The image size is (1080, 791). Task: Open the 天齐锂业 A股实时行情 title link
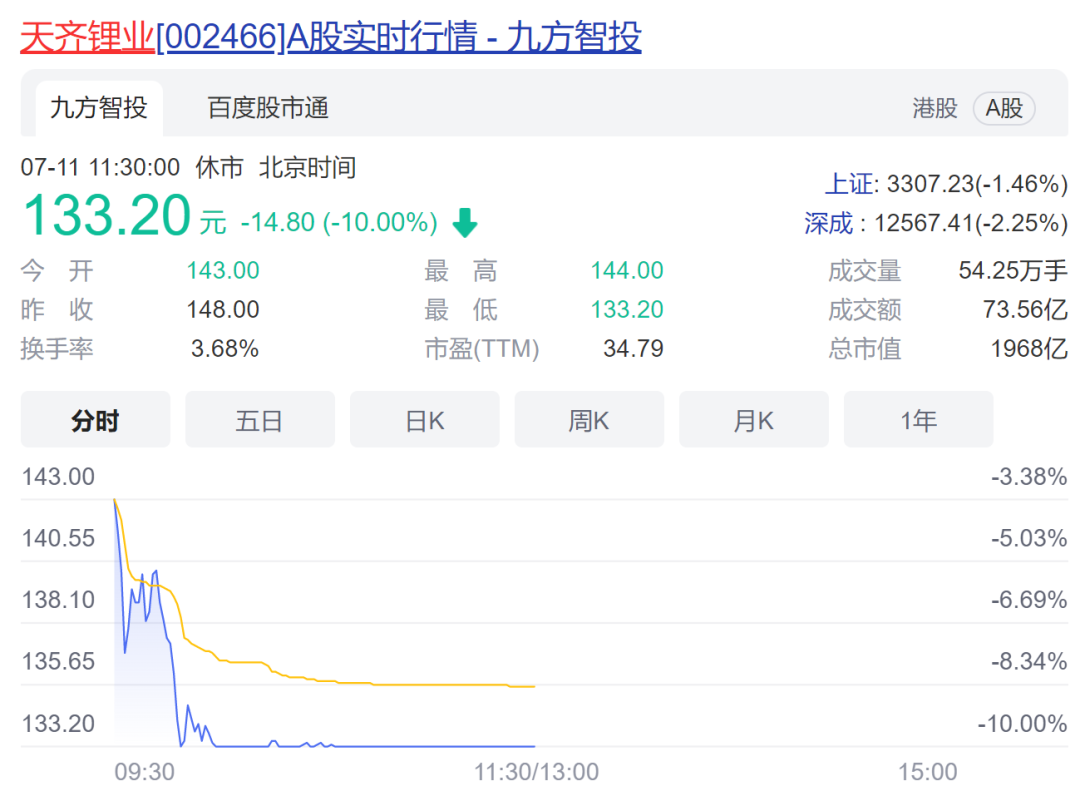330,37
